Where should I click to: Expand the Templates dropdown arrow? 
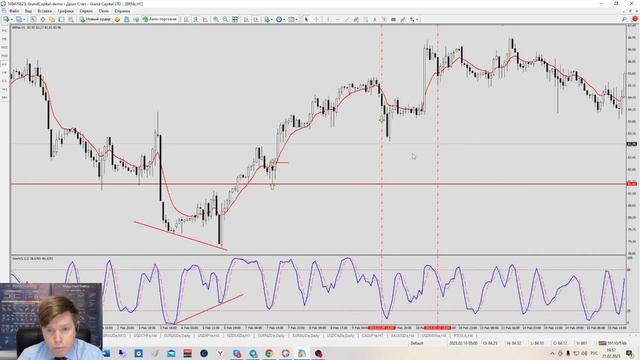click(x=297, y=20)
